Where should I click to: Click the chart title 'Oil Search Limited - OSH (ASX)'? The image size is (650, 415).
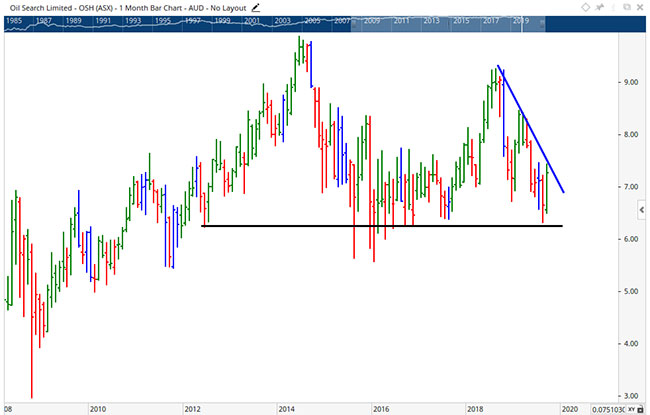tap(61, 8)
